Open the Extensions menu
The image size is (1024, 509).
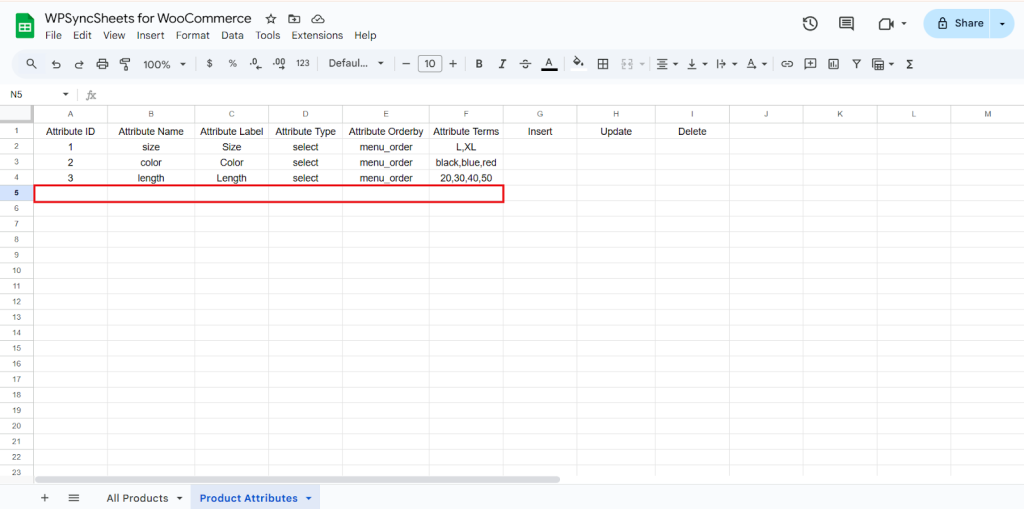tap(317, 35)
